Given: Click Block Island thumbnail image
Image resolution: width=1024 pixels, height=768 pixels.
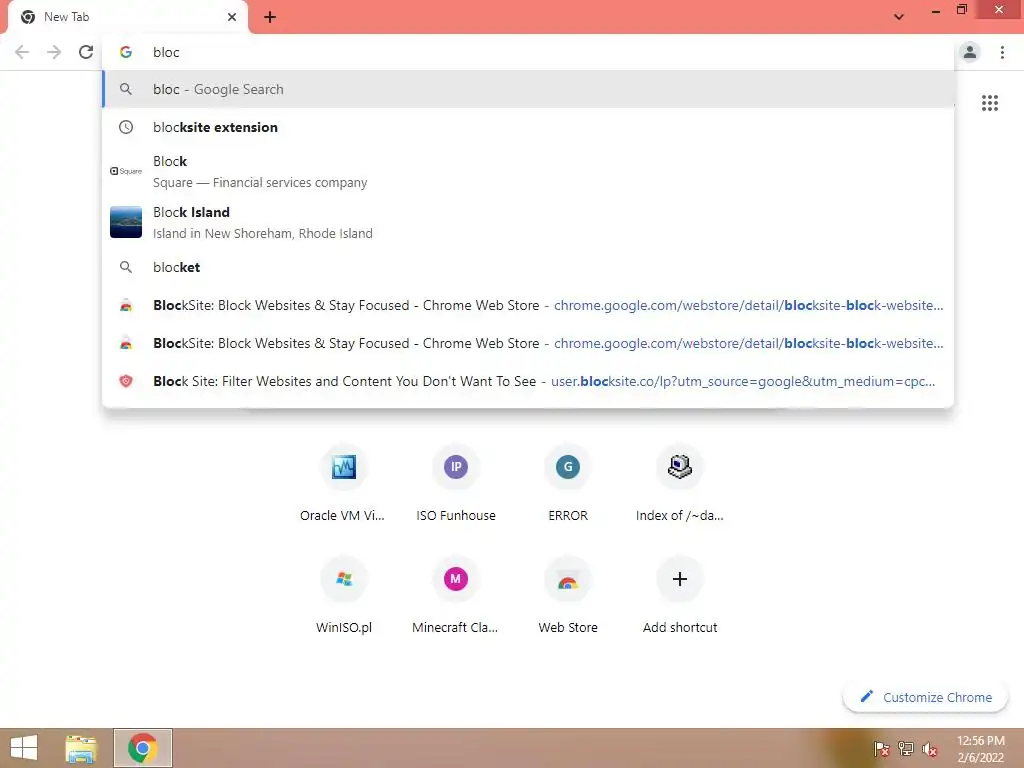Looking at the screenshot, I should (126, 222).
